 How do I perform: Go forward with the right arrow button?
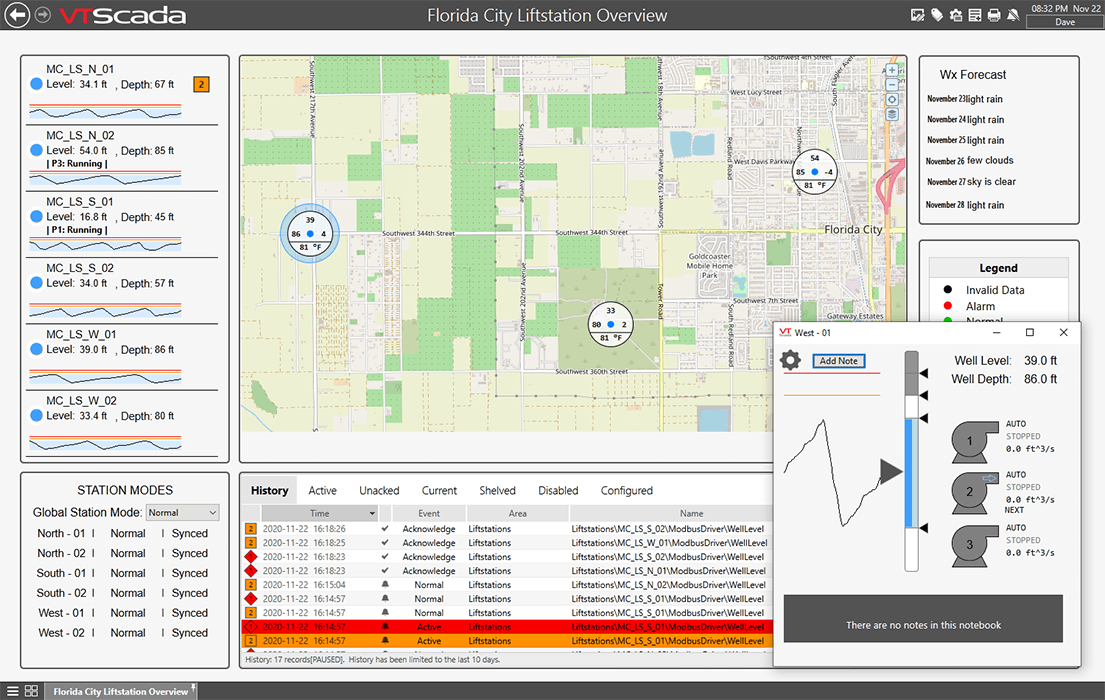coord(43,15)
